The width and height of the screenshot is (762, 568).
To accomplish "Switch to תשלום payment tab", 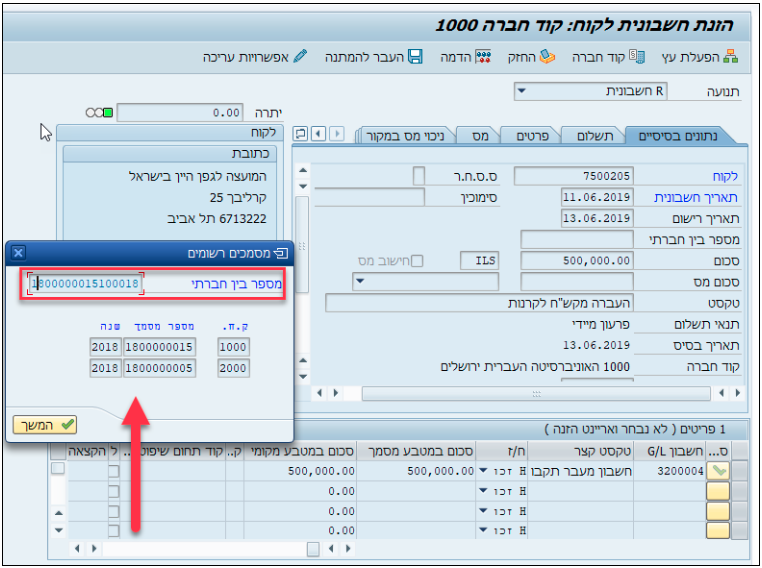I will click(595, 136).
